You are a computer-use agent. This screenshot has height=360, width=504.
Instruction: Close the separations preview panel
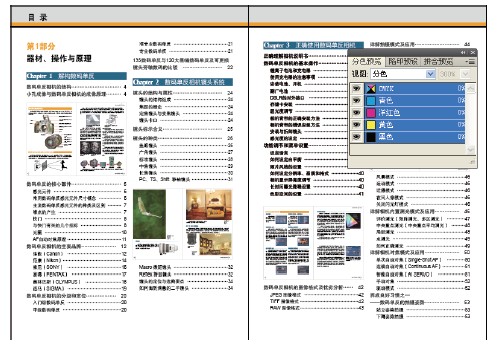point(473,53)
